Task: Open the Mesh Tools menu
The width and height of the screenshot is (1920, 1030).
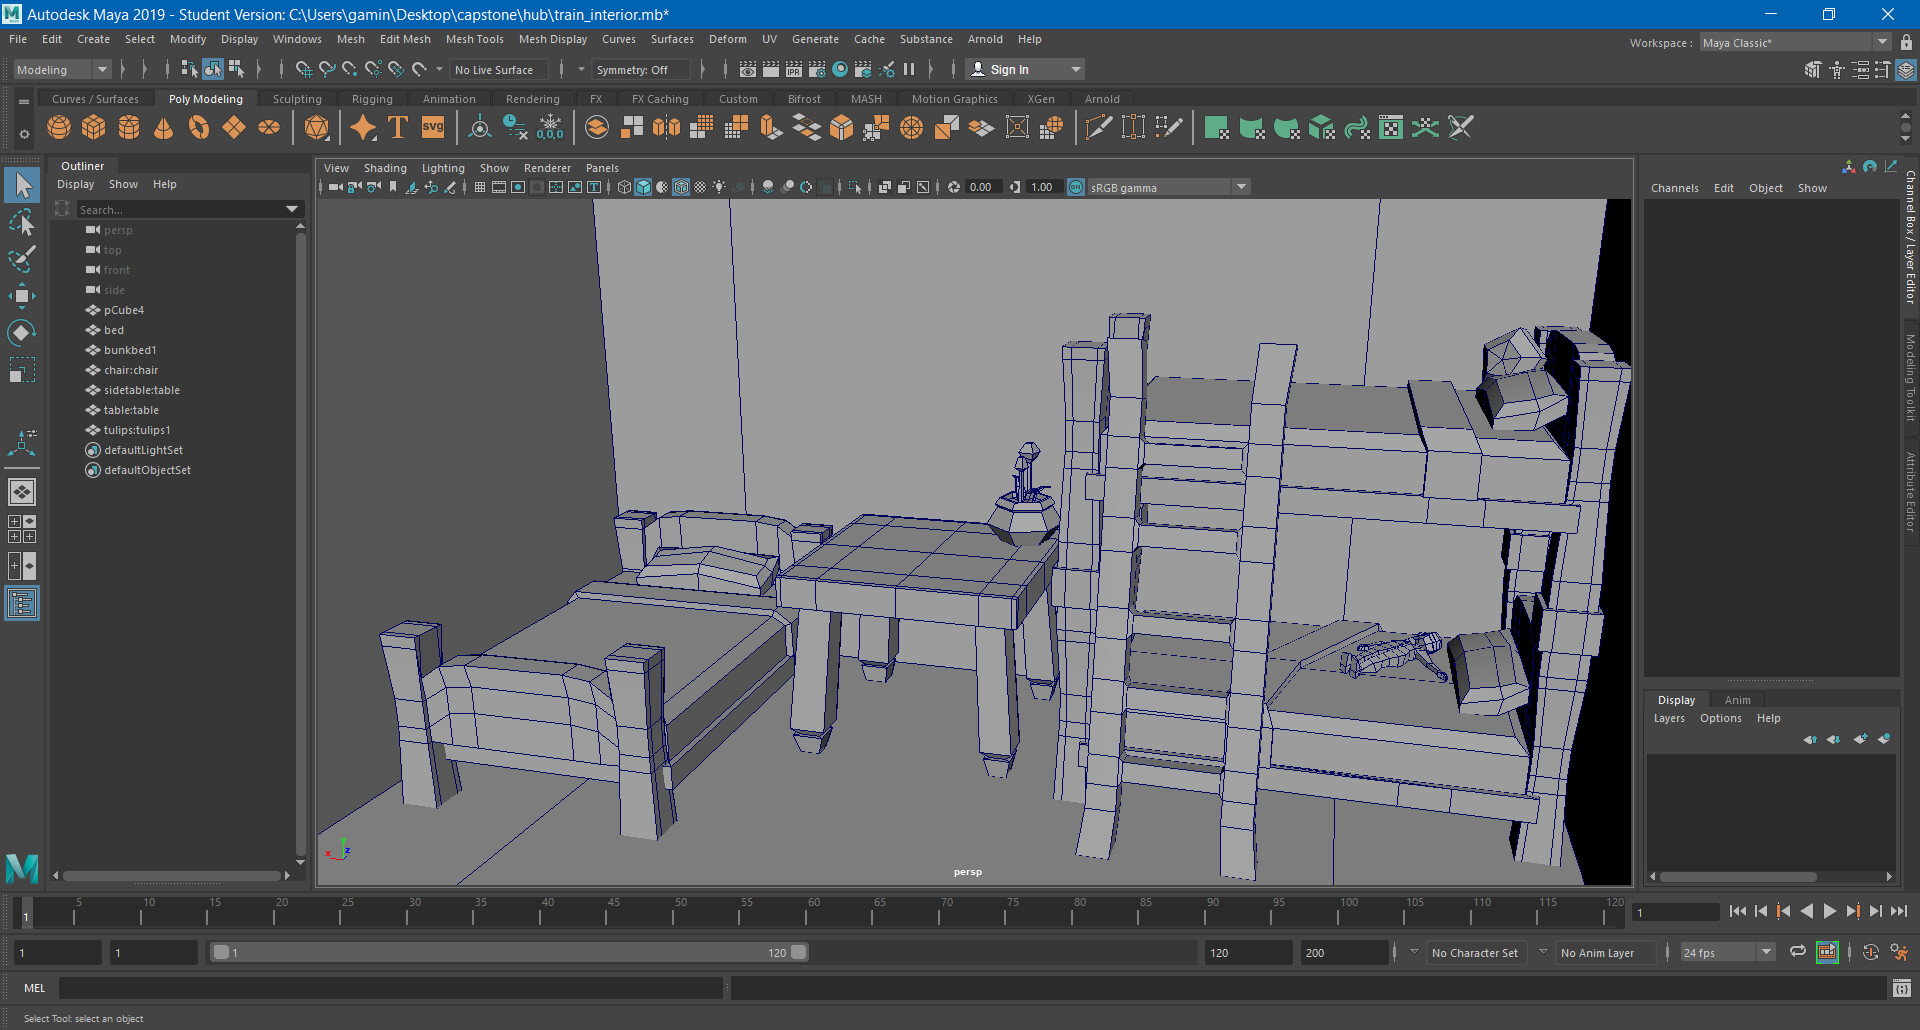Action: coord(474,39)
